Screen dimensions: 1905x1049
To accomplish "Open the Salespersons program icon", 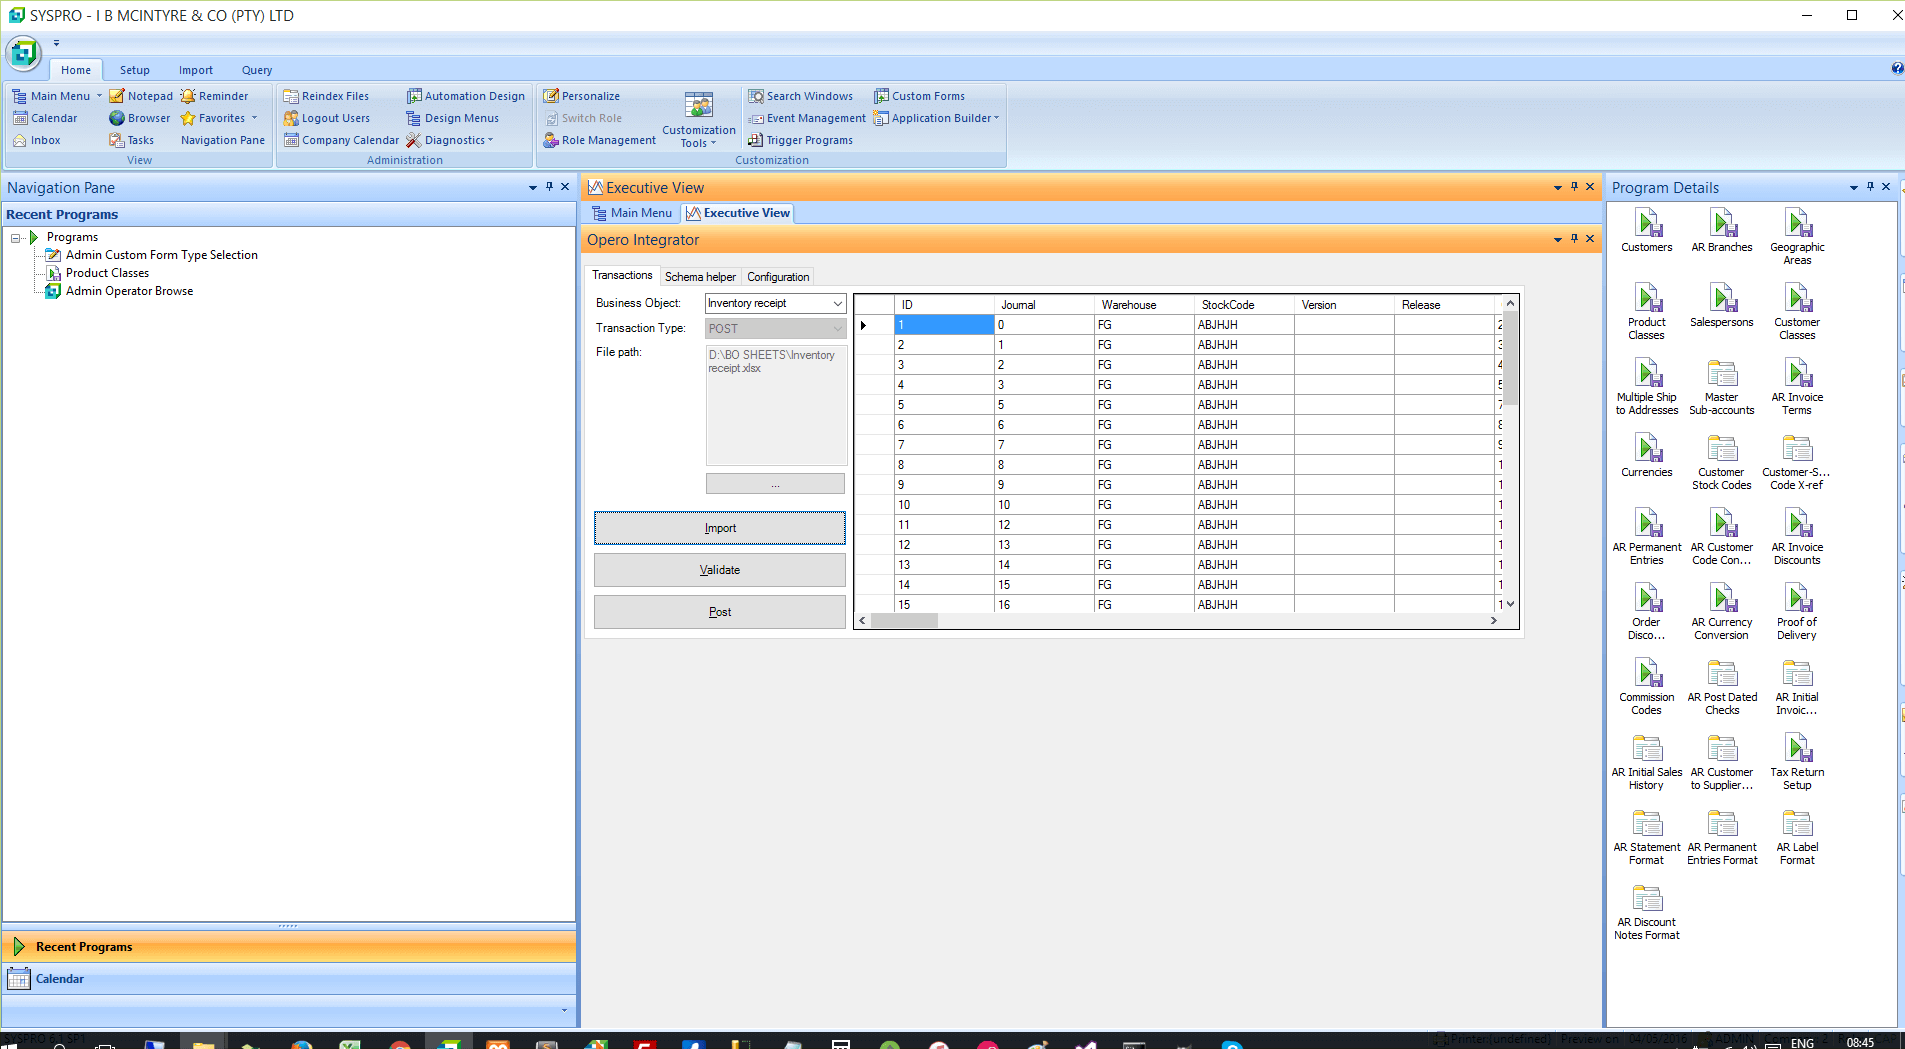I will coord(1721,305).
